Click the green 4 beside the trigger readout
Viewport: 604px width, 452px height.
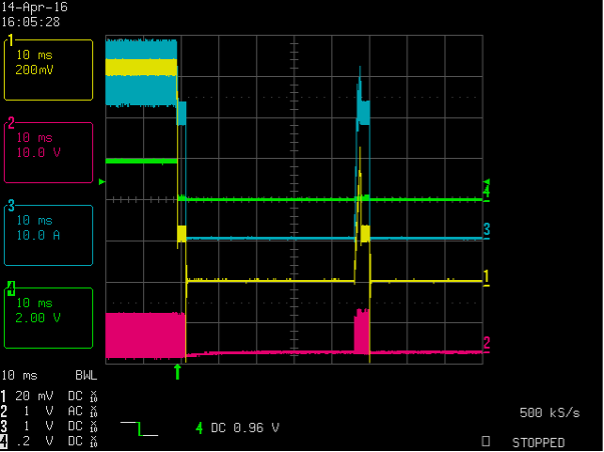pyautogui.click(x=199, y=428)
